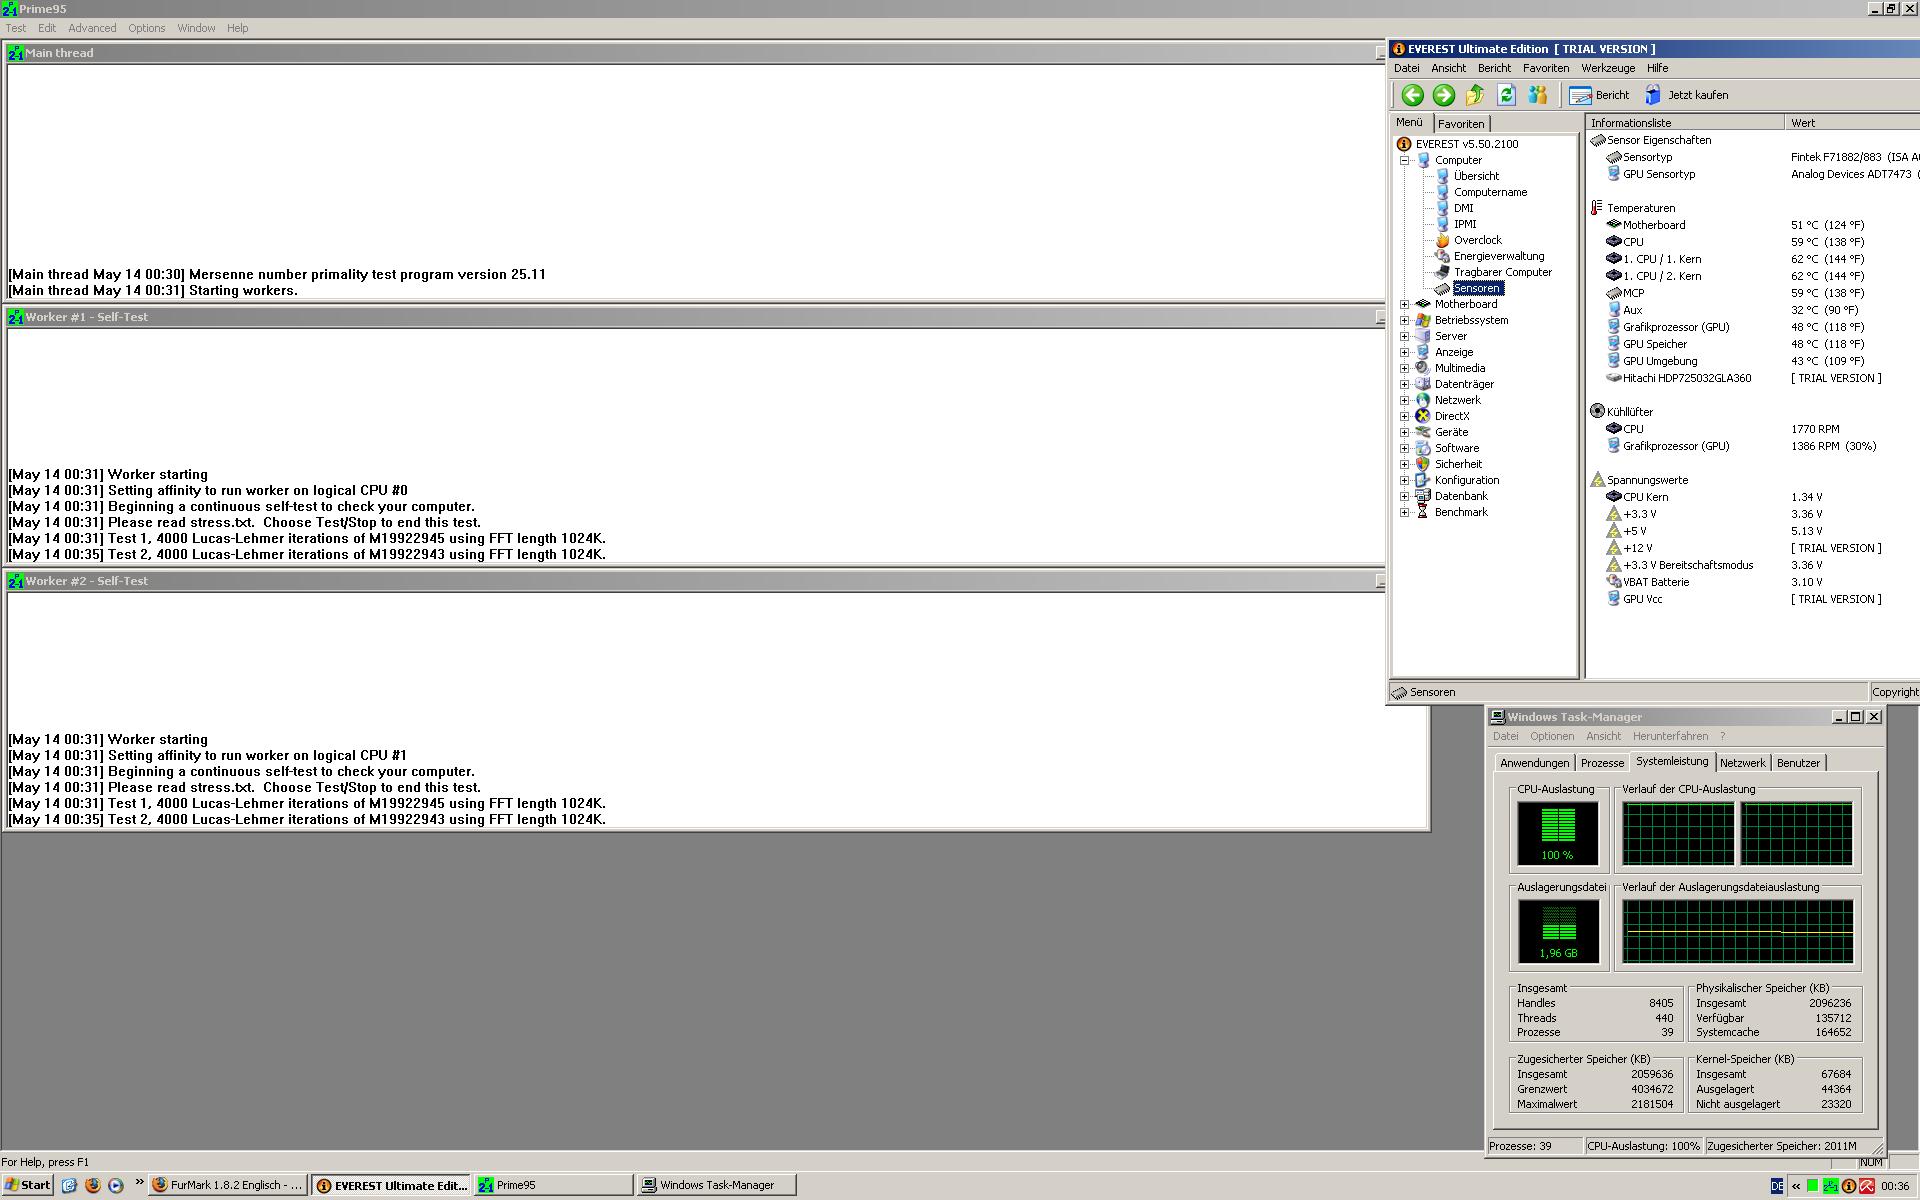Open Show Desktop from quick launch
Viewport: 1920px width, 1200px height.
point(69,1185)
